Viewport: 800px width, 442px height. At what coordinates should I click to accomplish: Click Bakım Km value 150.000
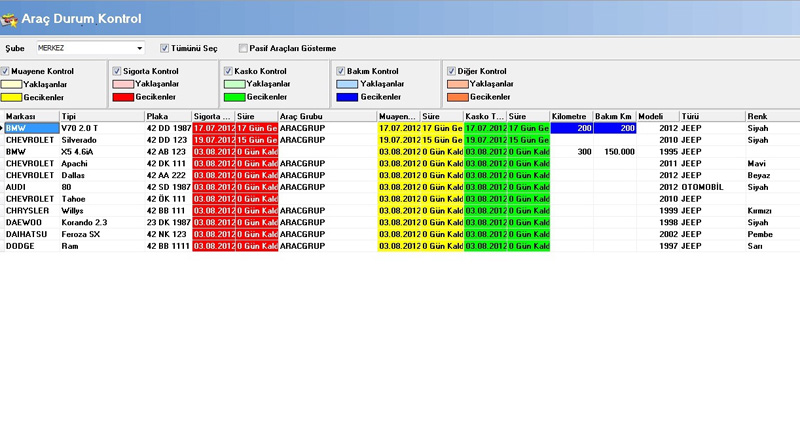point(615,152)
